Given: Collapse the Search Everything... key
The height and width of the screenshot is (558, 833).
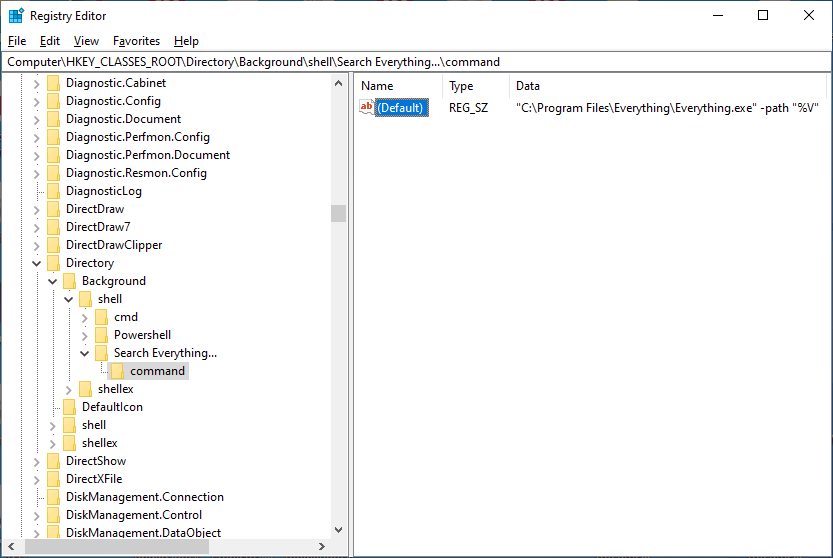Looking at the screenshot, I should pos(84,353).
